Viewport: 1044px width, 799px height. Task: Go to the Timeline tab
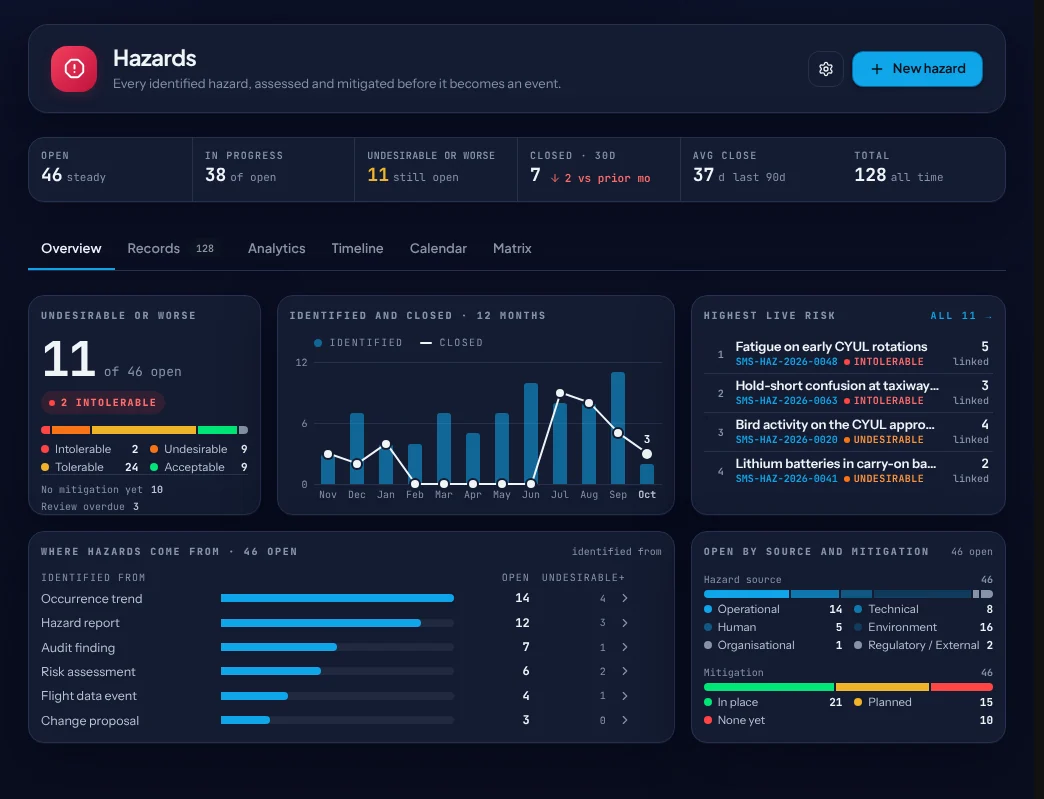pyautogui.click(x=358, y=248)
